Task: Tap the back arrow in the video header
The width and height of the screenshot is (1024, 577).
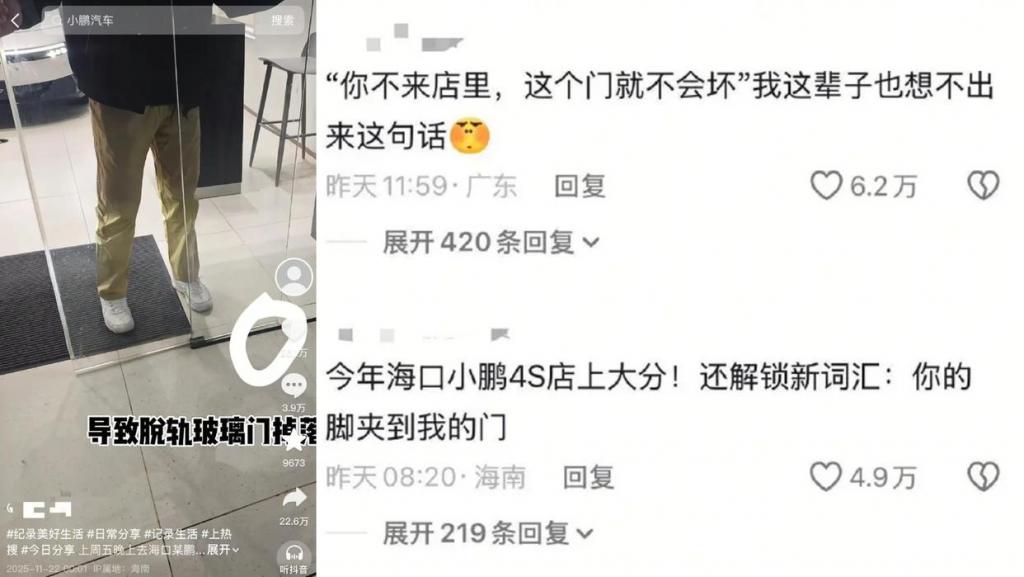Action: [x=16, y=20]
